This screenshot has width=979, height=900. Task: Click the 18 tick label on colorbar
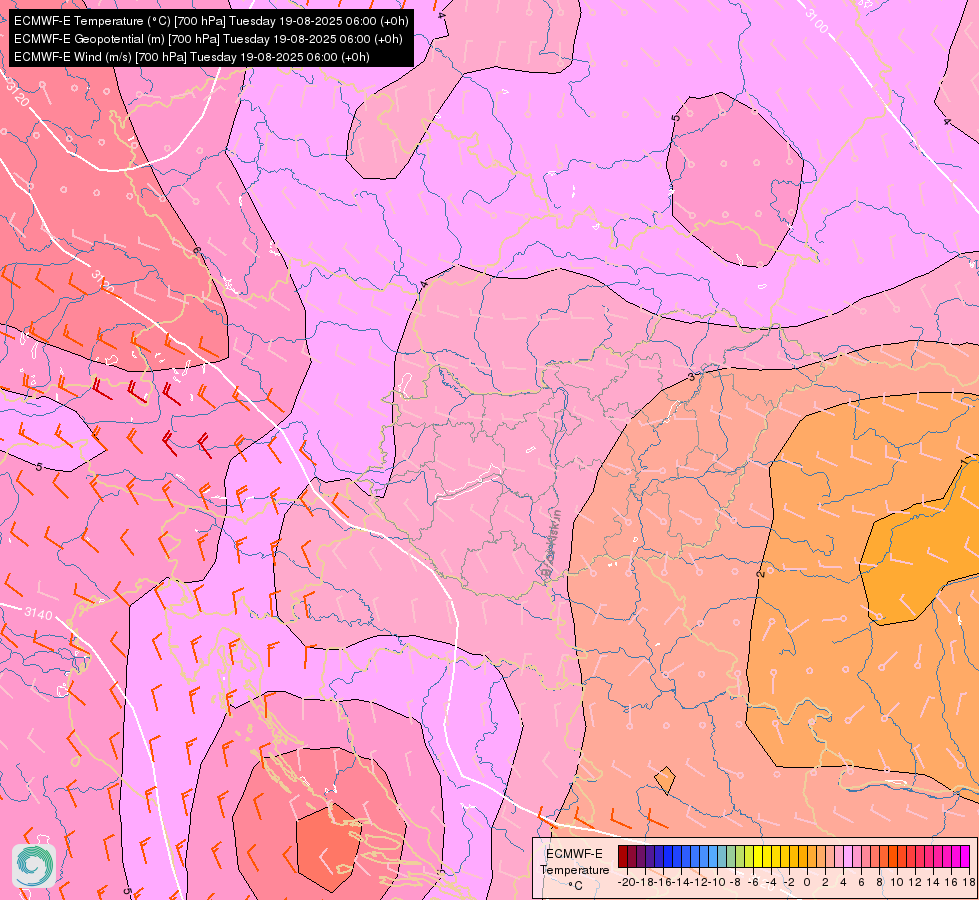click(x=969, y=883)
